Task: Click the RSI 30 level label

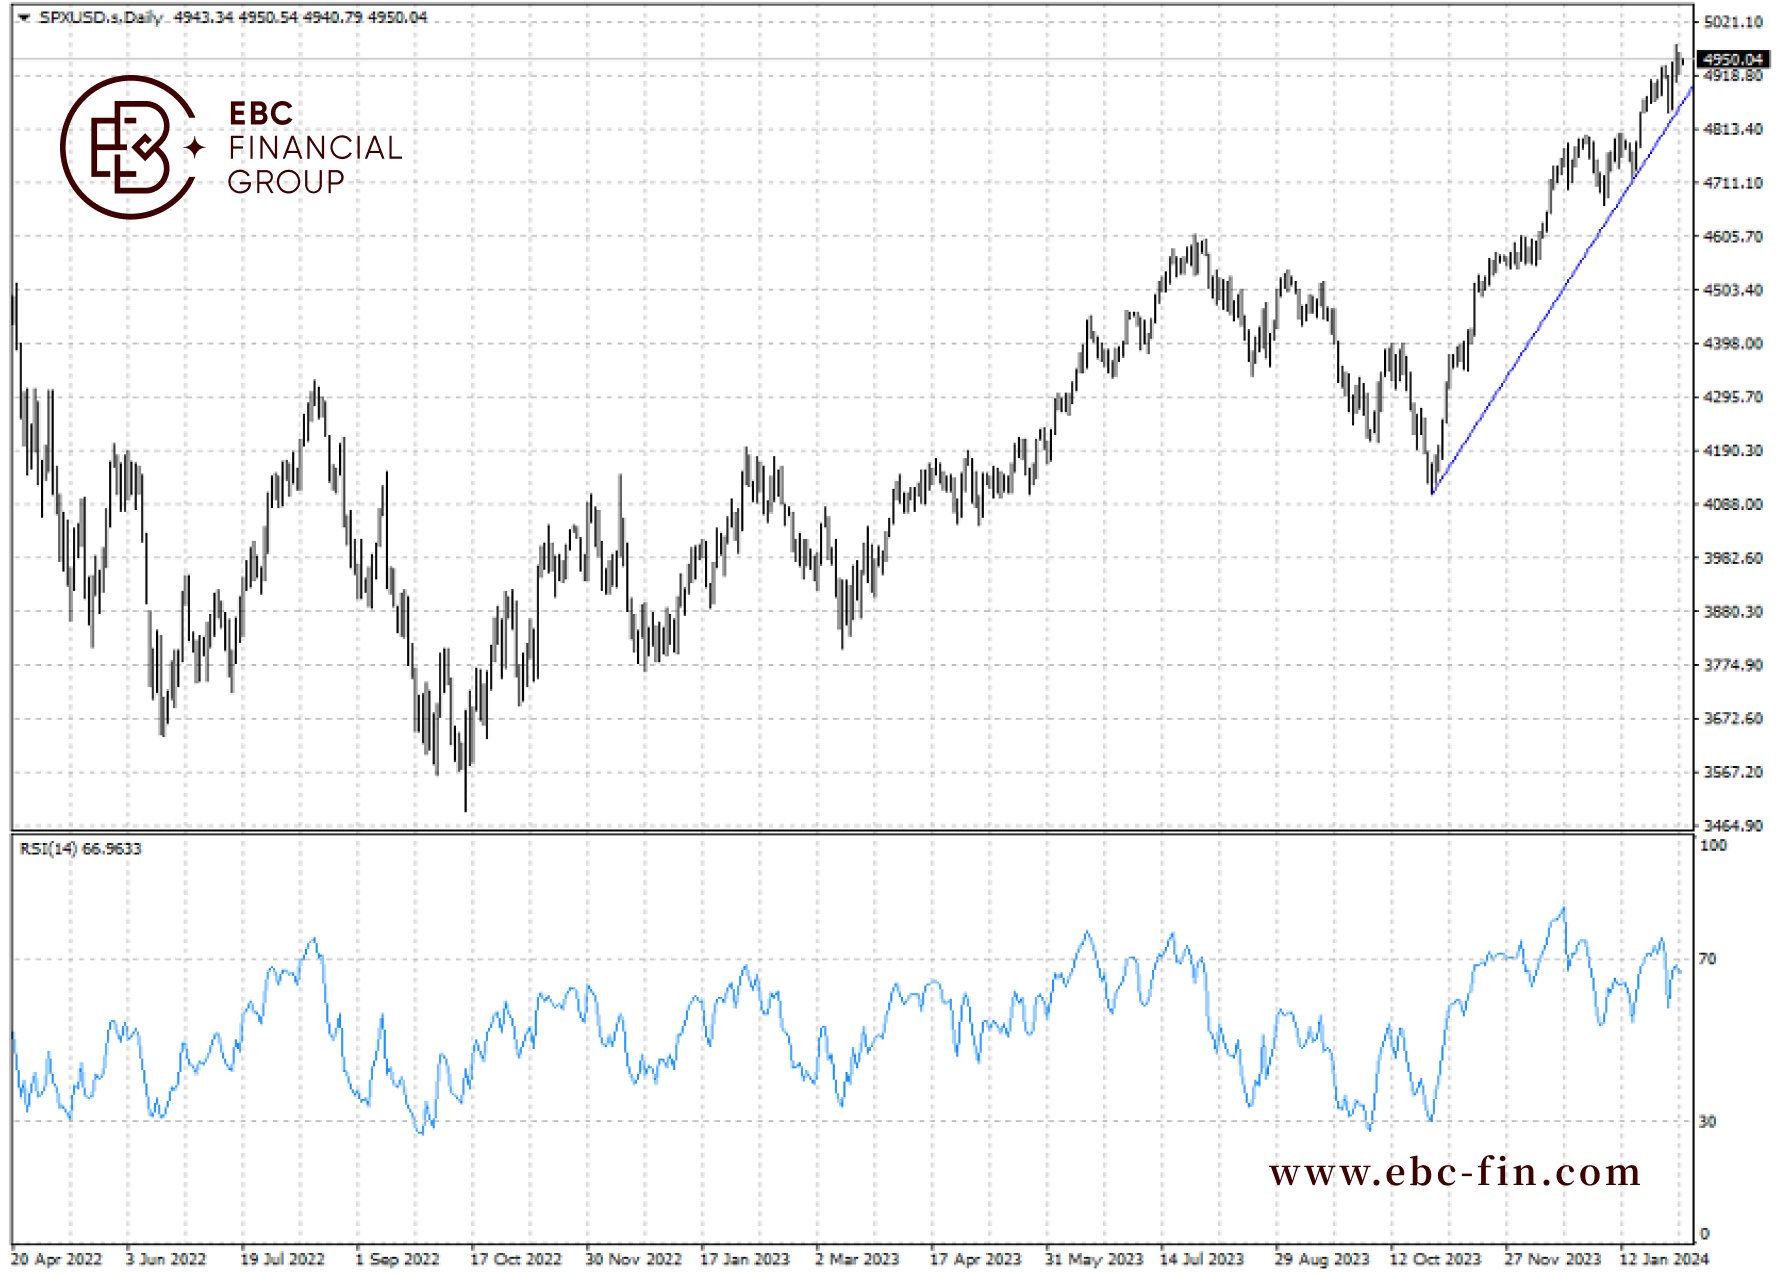Action: point(1708,1122)
